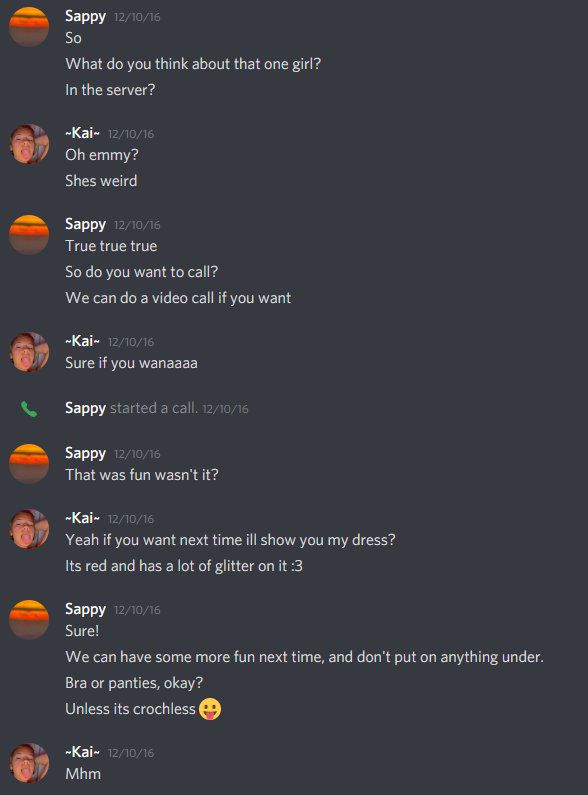Screen dimensions: 588x795
Task: Click Sappy's avatar beside the first "So" message
Action: (29, 27)
